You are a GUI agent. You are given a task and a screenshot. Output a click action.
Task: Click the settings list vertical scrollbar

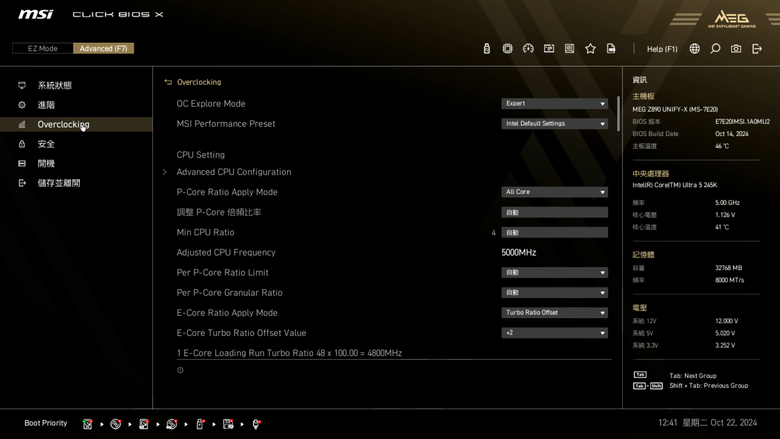click(x=618, y=114)
